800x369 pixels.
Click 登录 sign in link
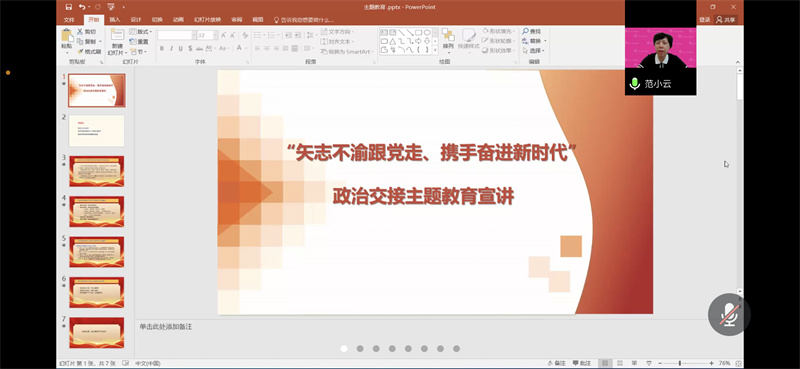click(x=704, y=19)
